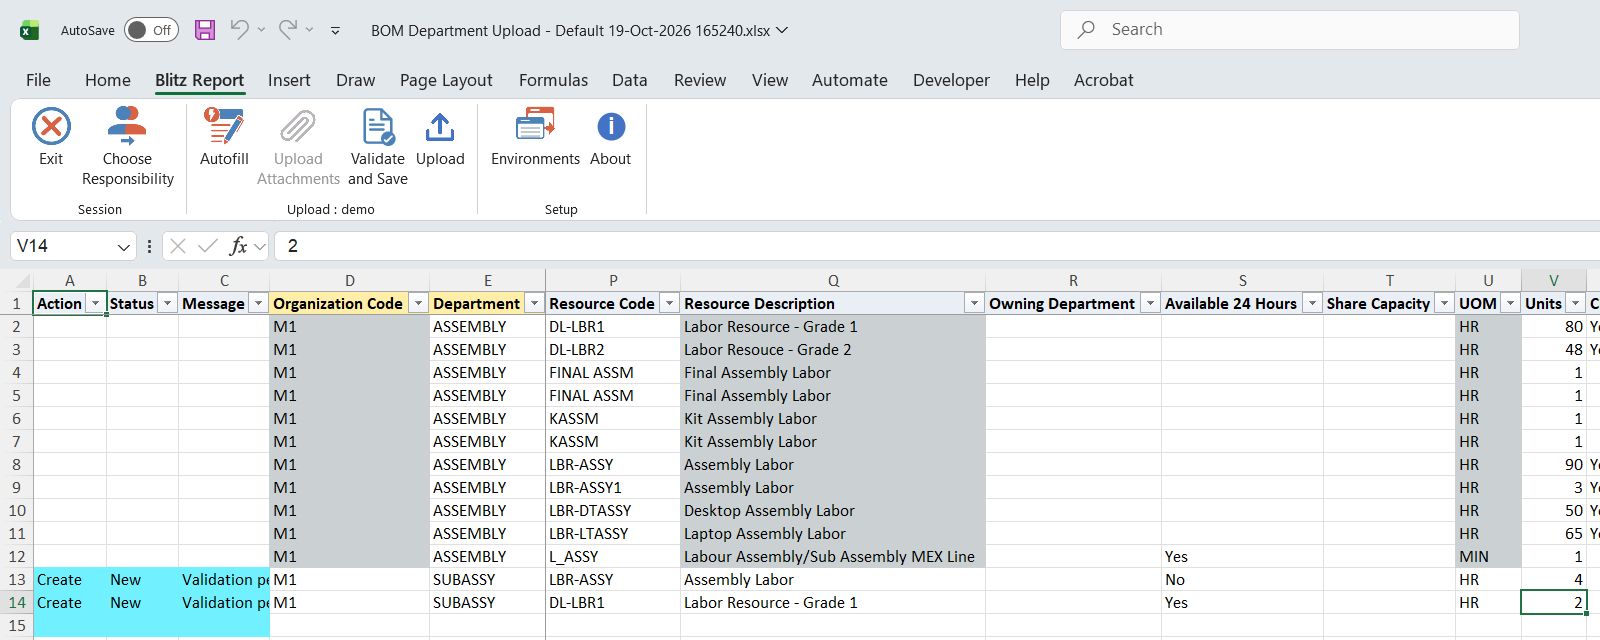Open the Available 24 Hours filter dropdown
This screenshot has height=640, width=1600.
coord(1312,303)
